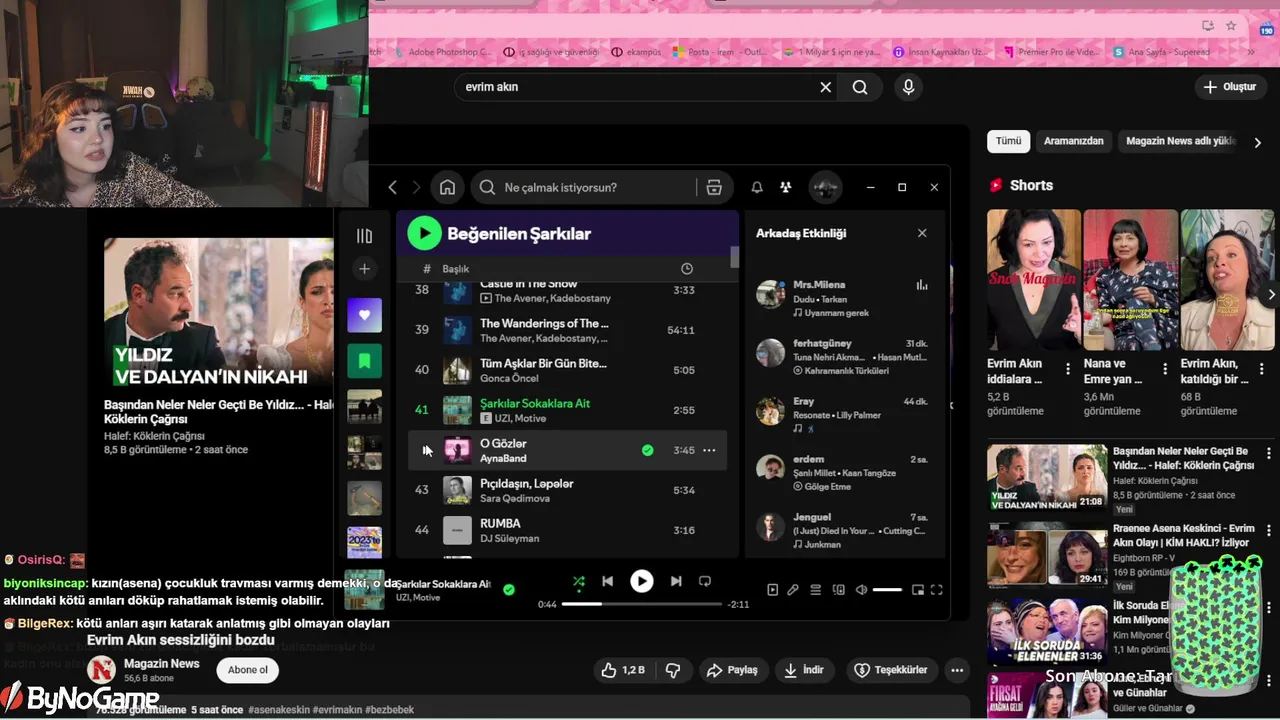Like the YouTube video 1,2 B

point(624,670)
